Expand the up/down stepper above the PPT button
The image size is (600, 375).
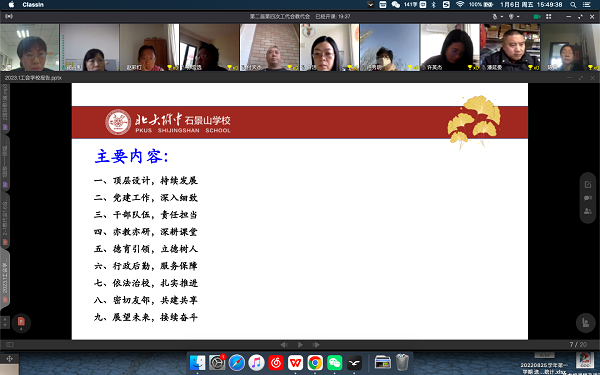coord(5,322)
